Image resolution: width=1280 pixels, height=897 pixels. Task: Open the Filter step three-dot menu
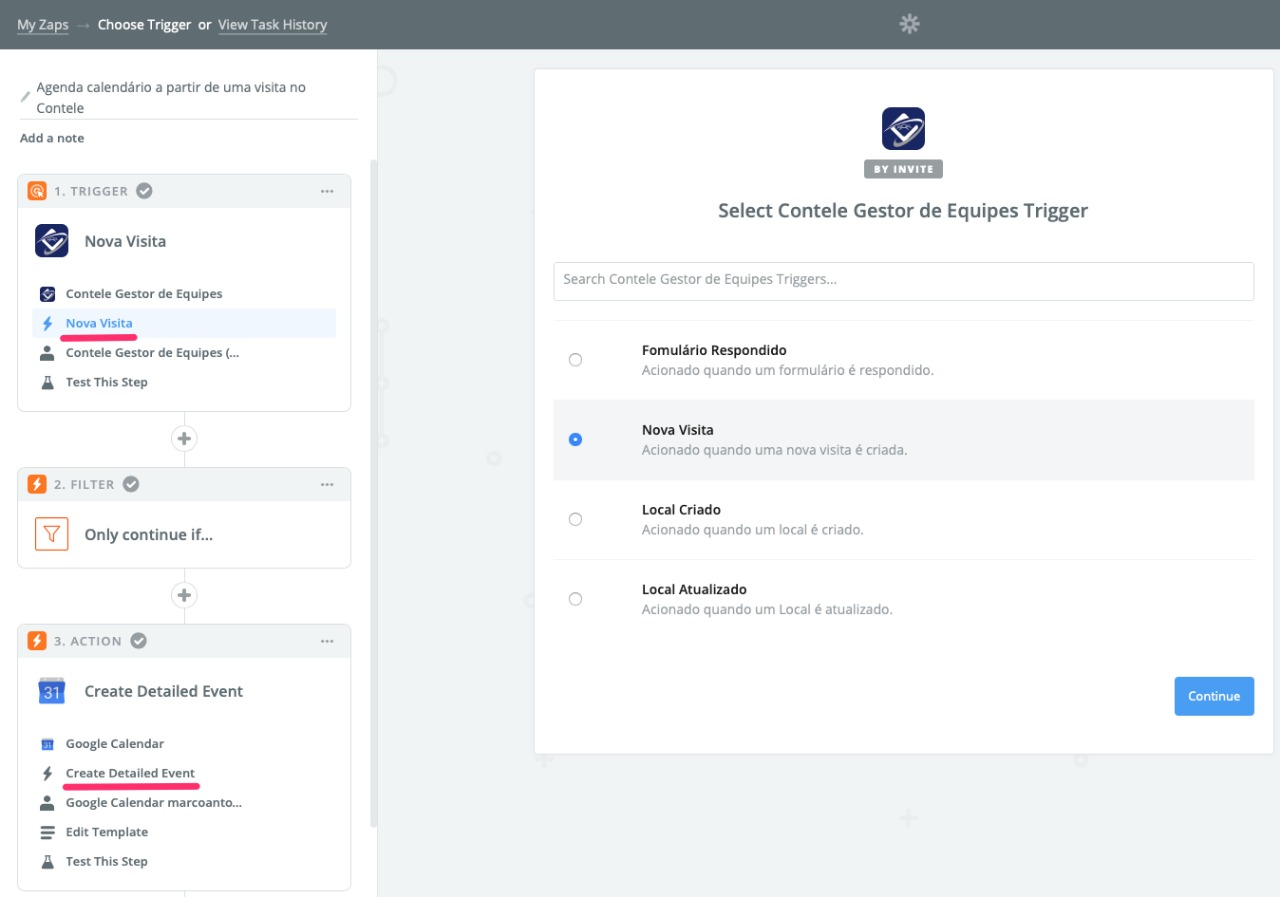[x=327, y=484]
